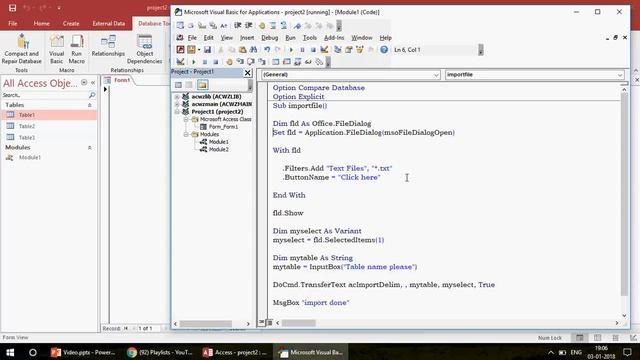Click the search magnifier in Access navigation pane
Image resolution: width=640 pixels, height=360 pixels.
(x=92, y=95)
